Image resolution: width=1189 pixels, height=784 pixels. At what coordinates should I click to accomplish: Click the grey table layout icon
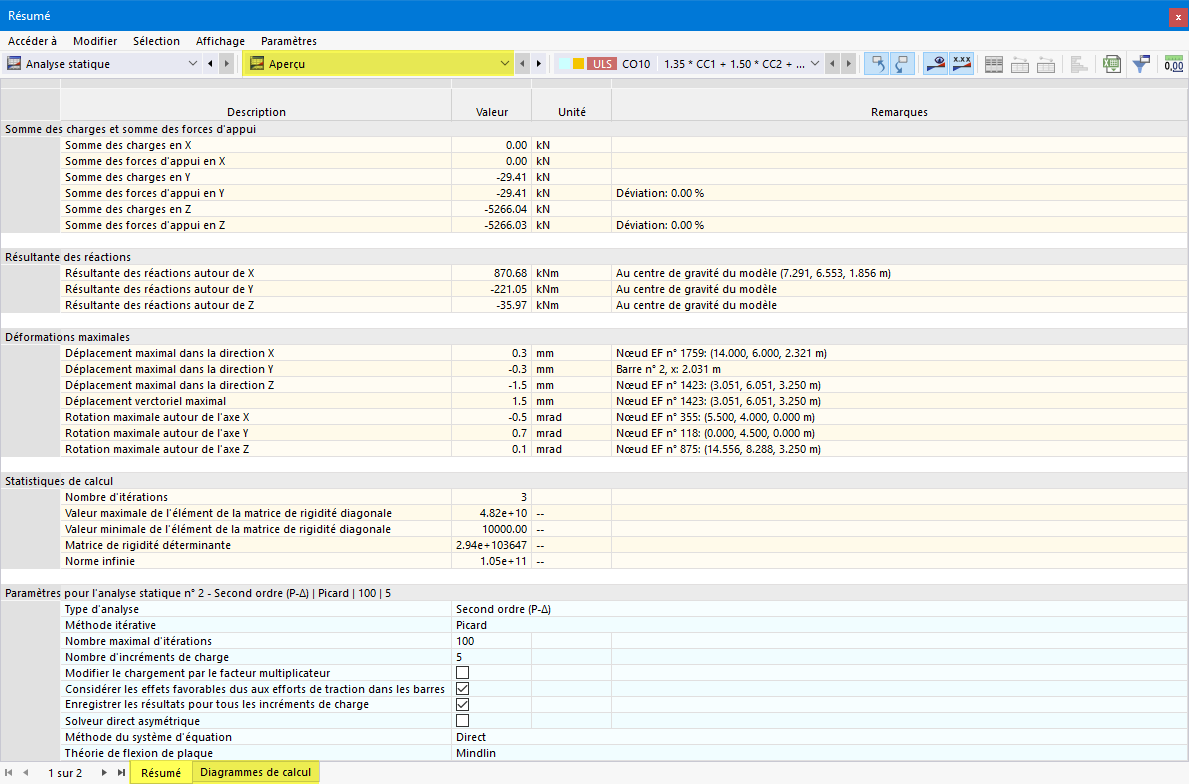pyautogui.click(x=994, y=64)
